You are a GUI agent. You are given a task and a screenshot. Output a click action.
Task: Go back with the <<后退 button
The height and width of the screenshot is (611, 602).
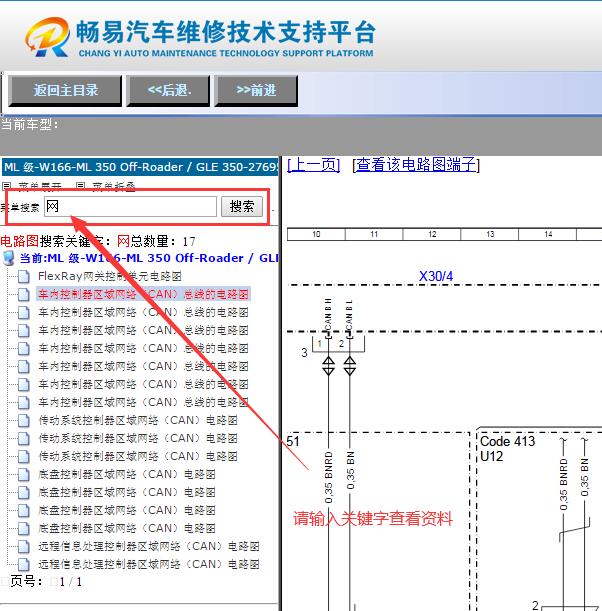tap(168, 90)
